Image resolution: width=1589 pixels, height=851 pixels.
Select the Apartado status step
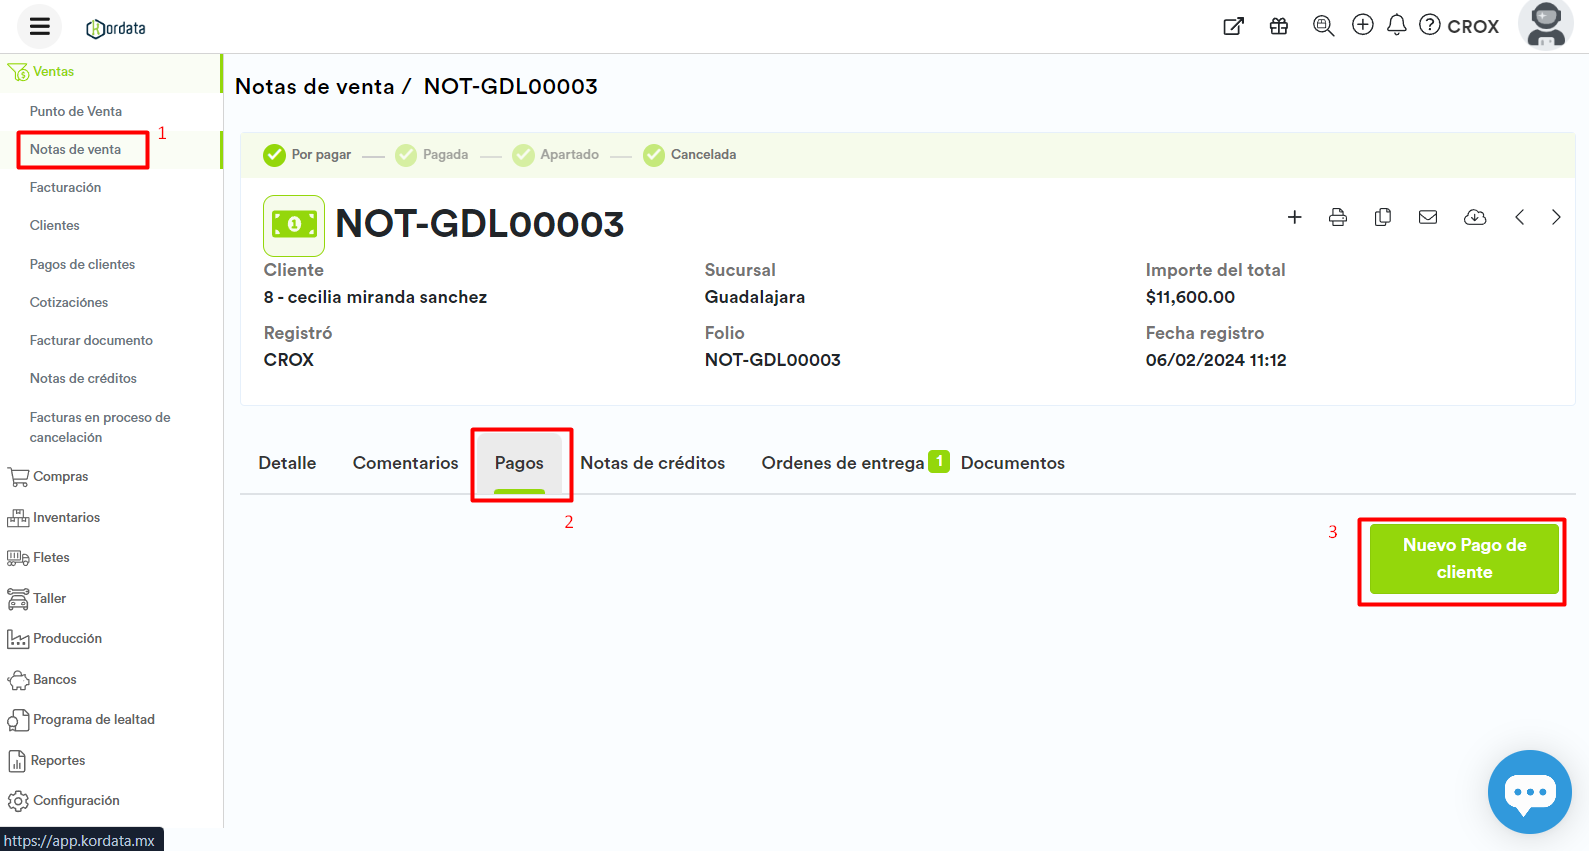click(x=556, y=155)
